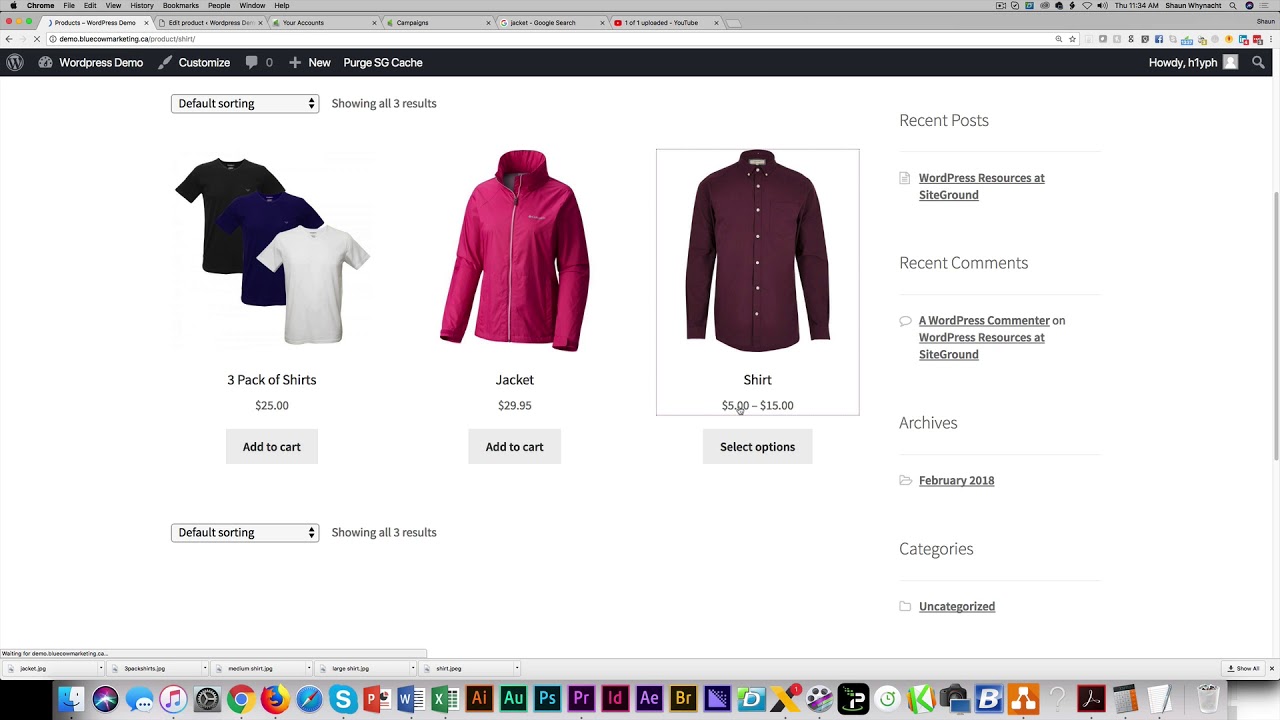Image resolution: width=1280 pixels, height=720 pixels.
Task: Click the zoom magnifier icon in address bar
Action: click(1058, 39)
